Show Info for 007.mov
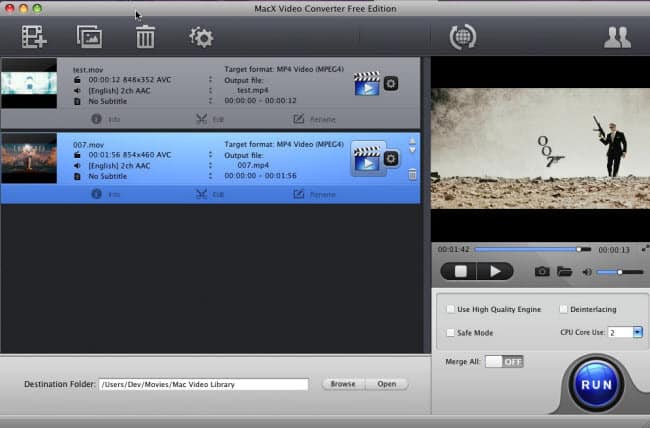Viewport: 650px width, 428px height. (x=106, y=194)
